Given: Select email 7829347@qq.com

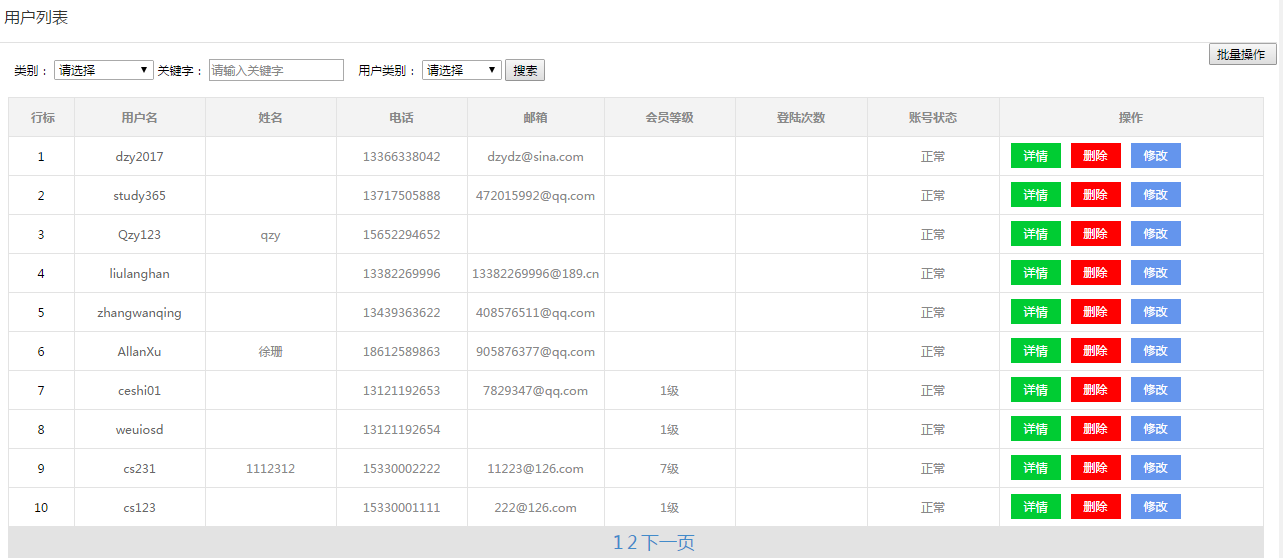Looking at the screenshot, I should pos(536,391).
